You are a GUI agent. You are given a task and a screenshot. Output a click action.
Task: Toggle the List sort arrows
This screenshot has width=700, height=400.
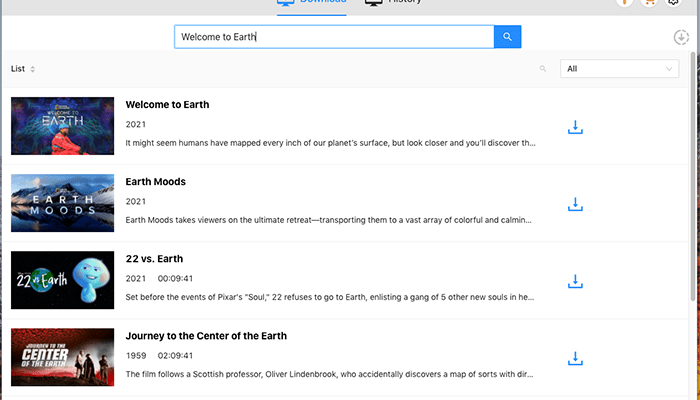click(33, 69)
